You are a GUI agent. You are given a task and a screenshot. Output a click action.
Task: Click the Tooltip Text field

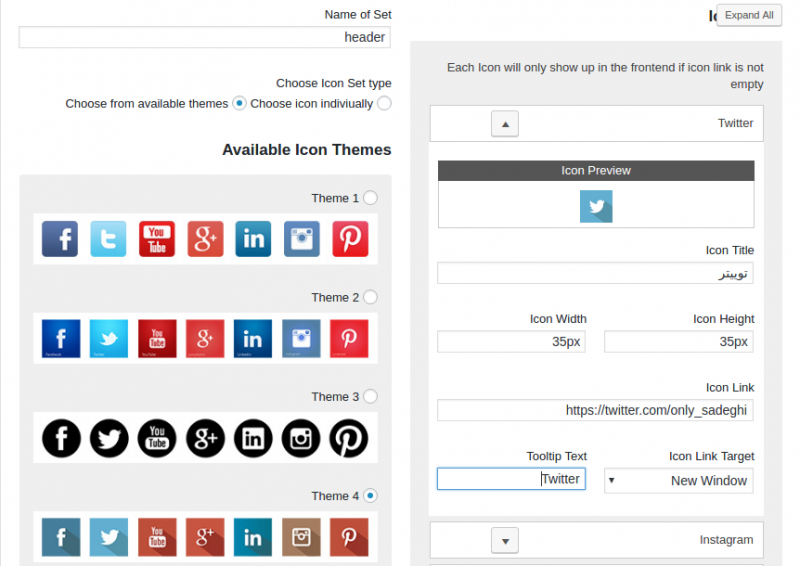click(x=511, y=479)
